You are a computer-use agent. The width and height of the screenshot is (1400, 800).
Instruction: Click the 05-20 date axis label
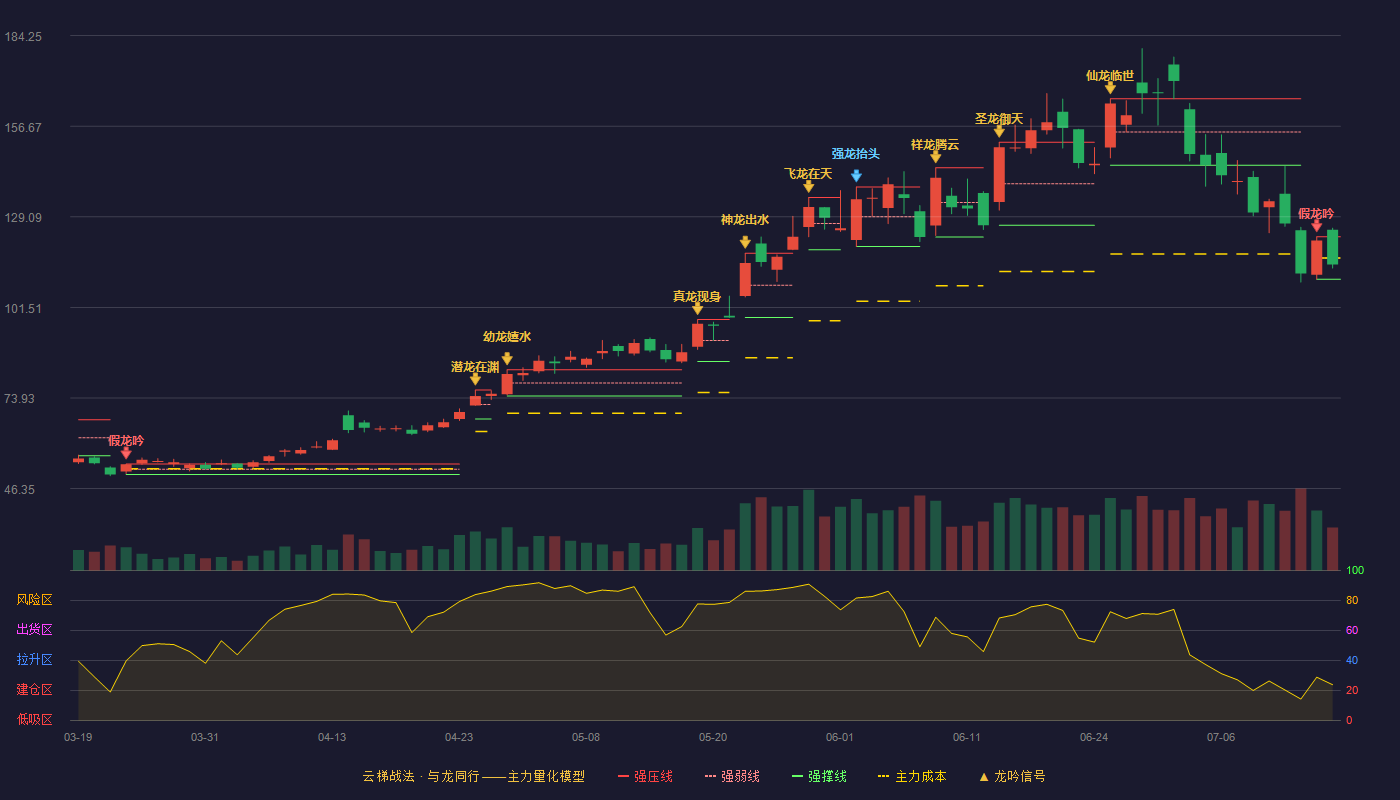pos(713,737)
